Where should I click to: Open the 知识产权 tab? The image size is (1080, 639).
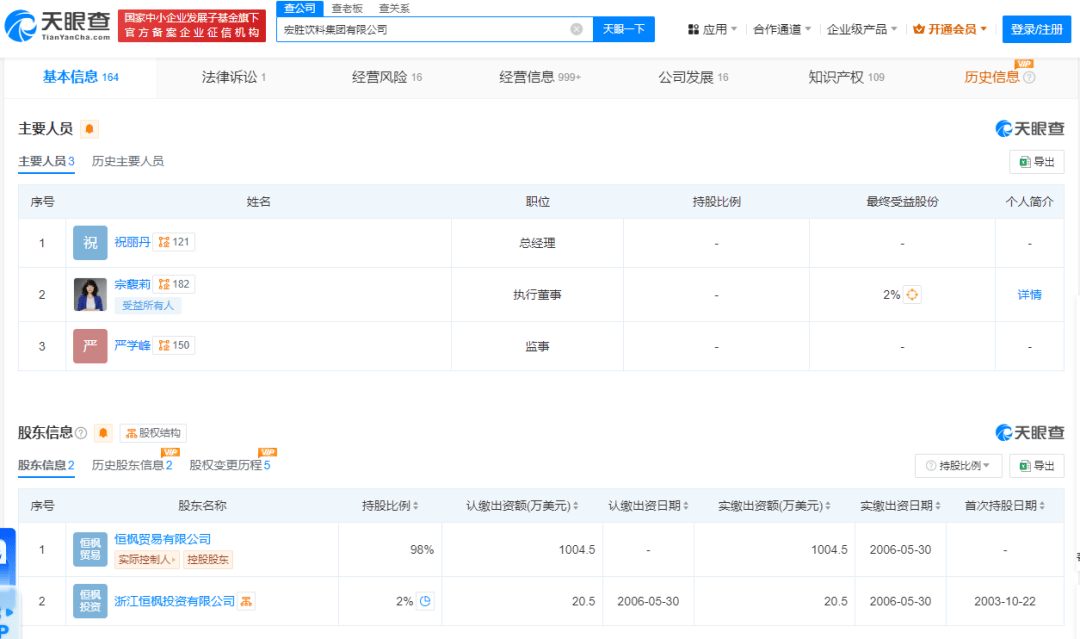coord(846,77)
